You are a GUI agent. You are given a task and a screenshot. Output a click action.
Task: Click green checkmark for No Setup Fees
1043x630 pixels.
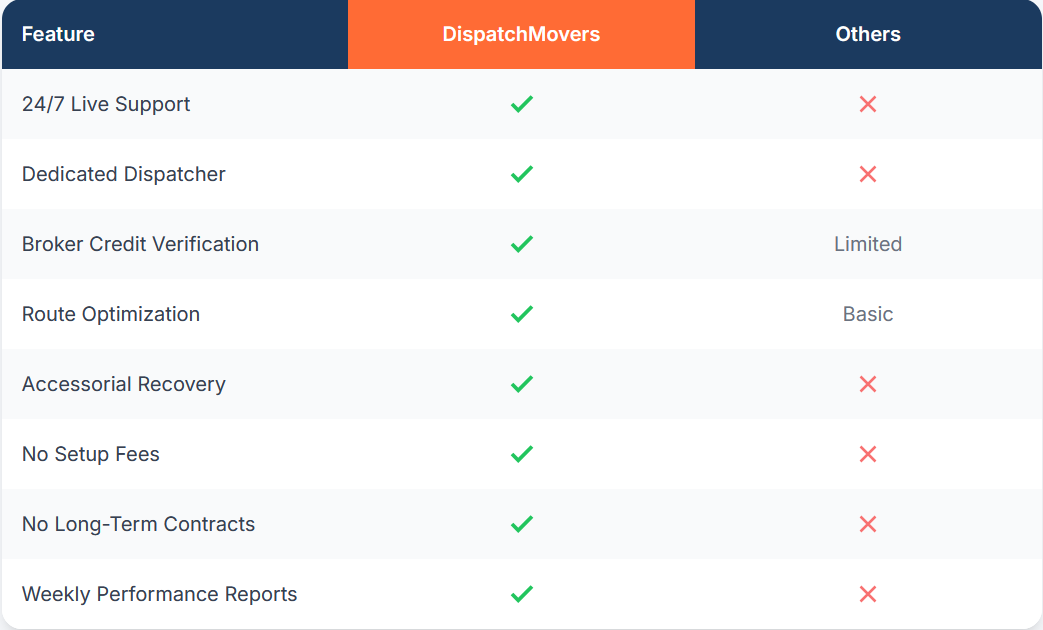coord(521,454)
